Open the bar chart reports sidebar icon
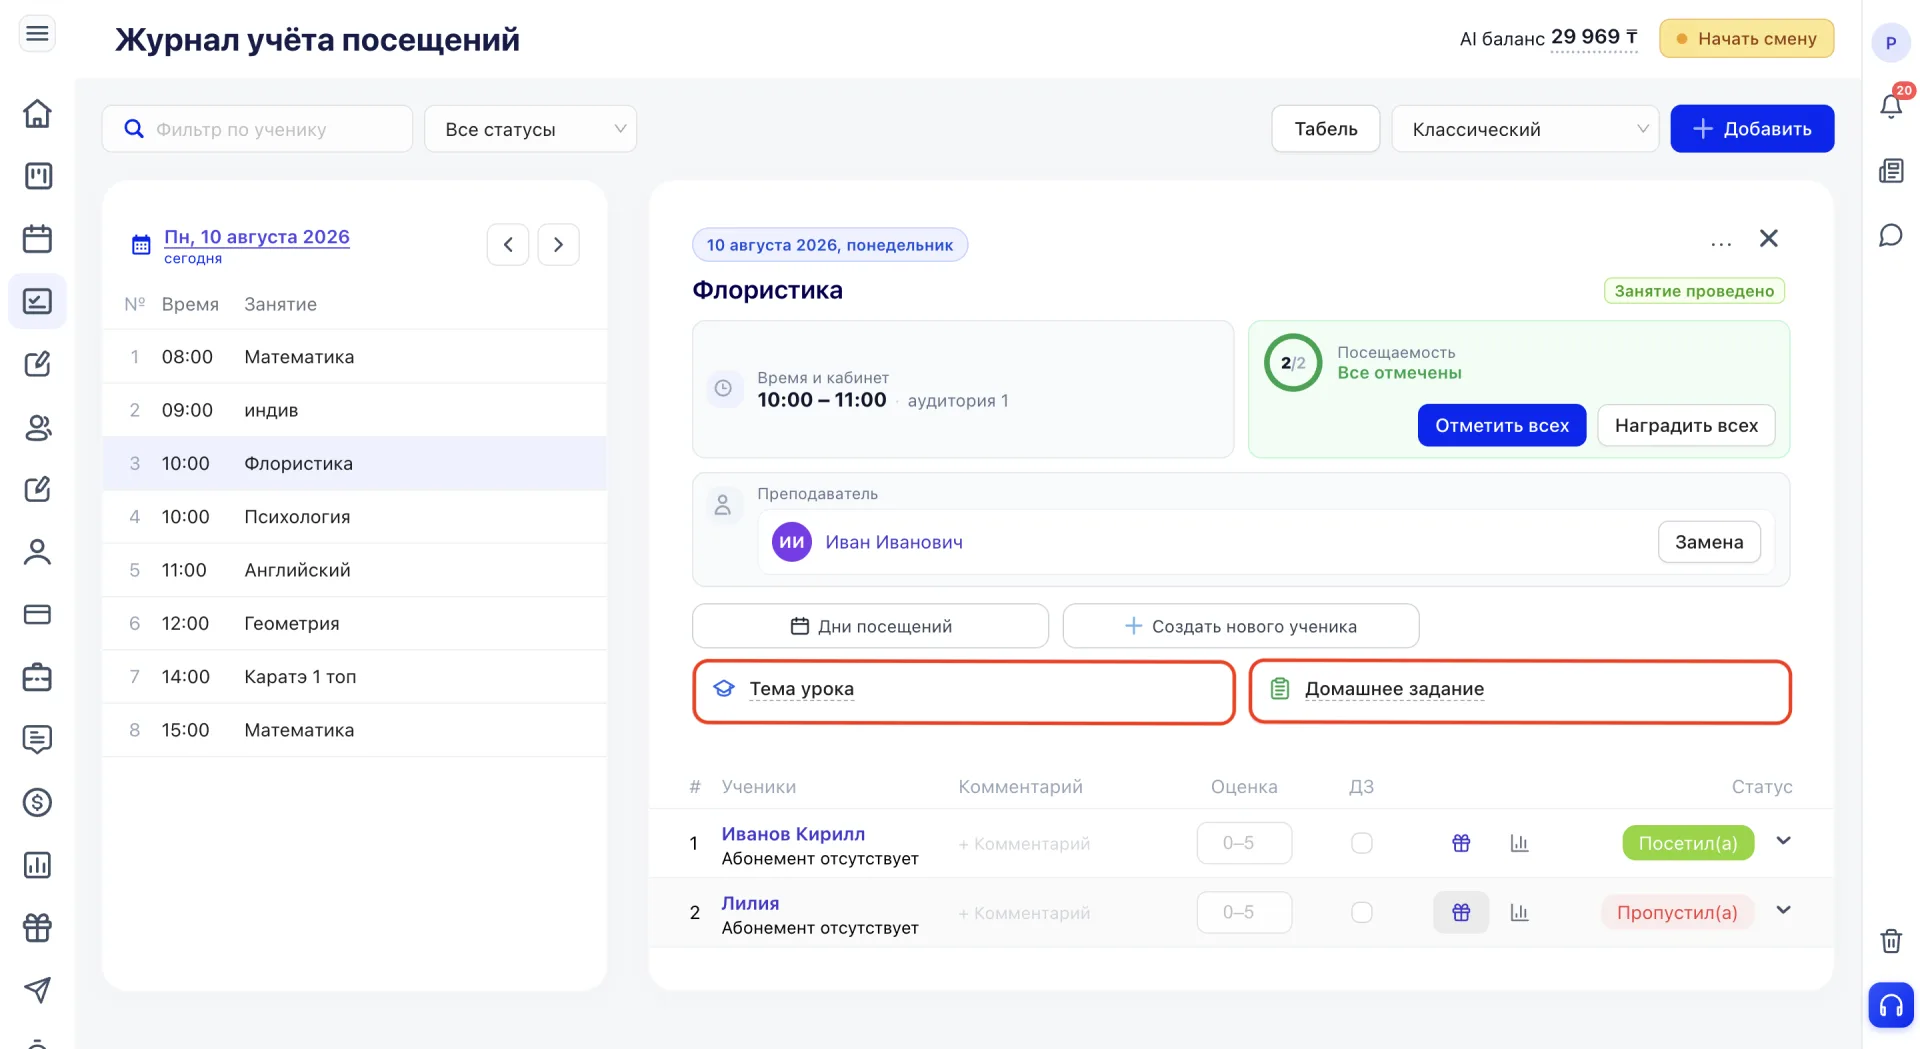 pyautogui.click(x=37, y=865)
